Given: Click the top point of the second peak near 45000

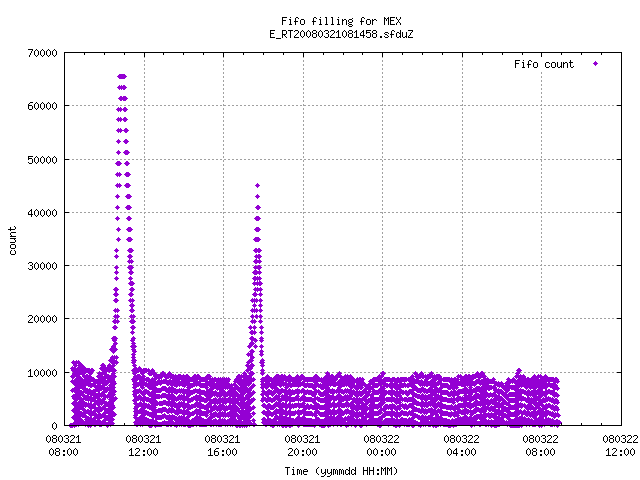Looking at the screenshot, I should pos(258,186).
